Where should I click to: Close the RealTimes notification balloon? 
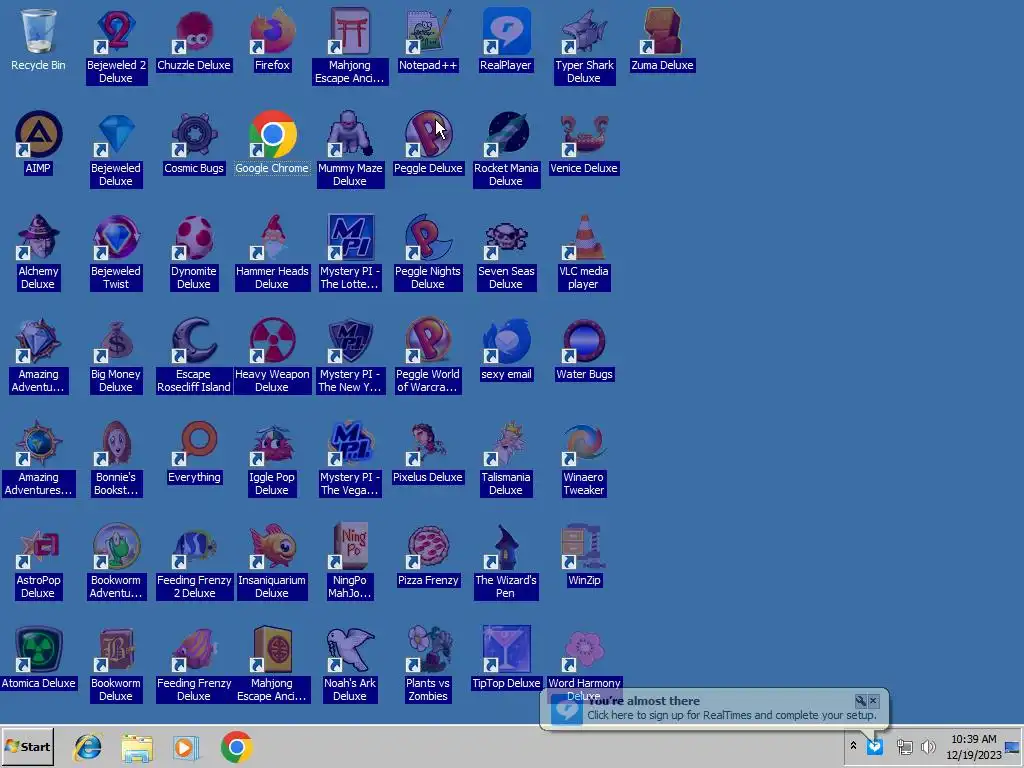873,701
